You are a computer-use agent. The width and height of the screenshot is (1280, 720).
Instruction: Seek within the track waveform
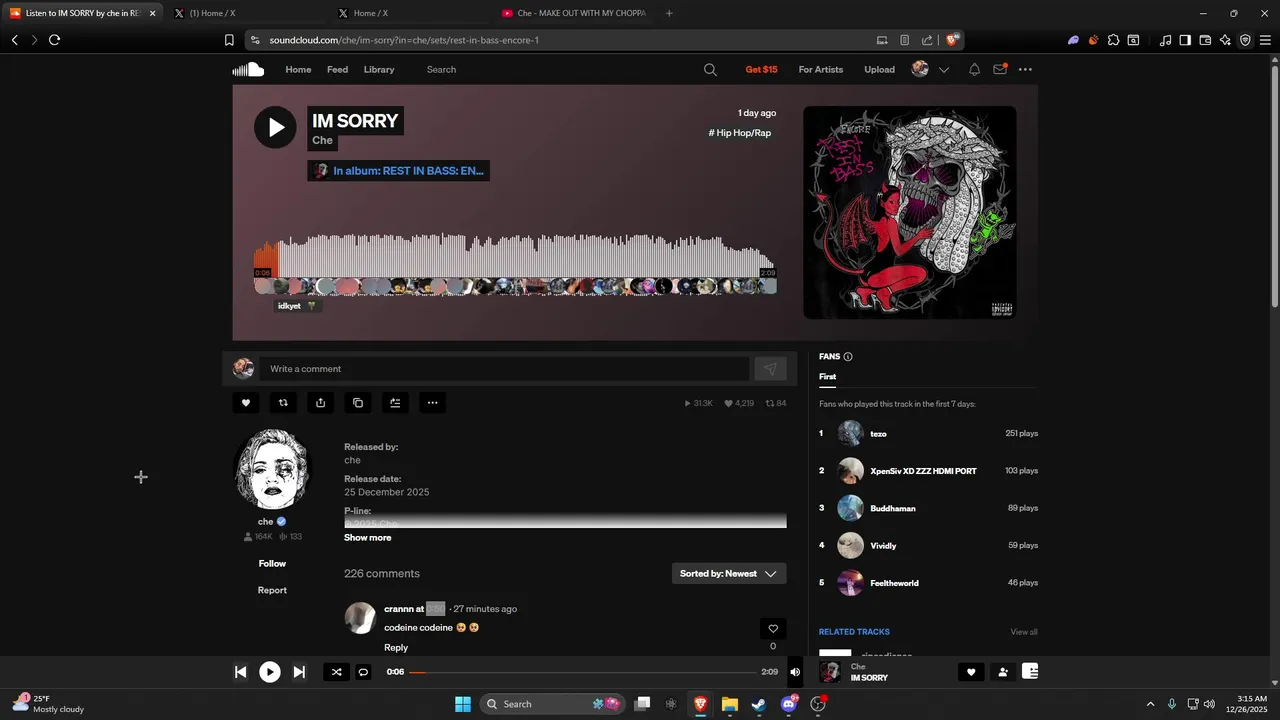pyautogui.click(x=515, y=256)
